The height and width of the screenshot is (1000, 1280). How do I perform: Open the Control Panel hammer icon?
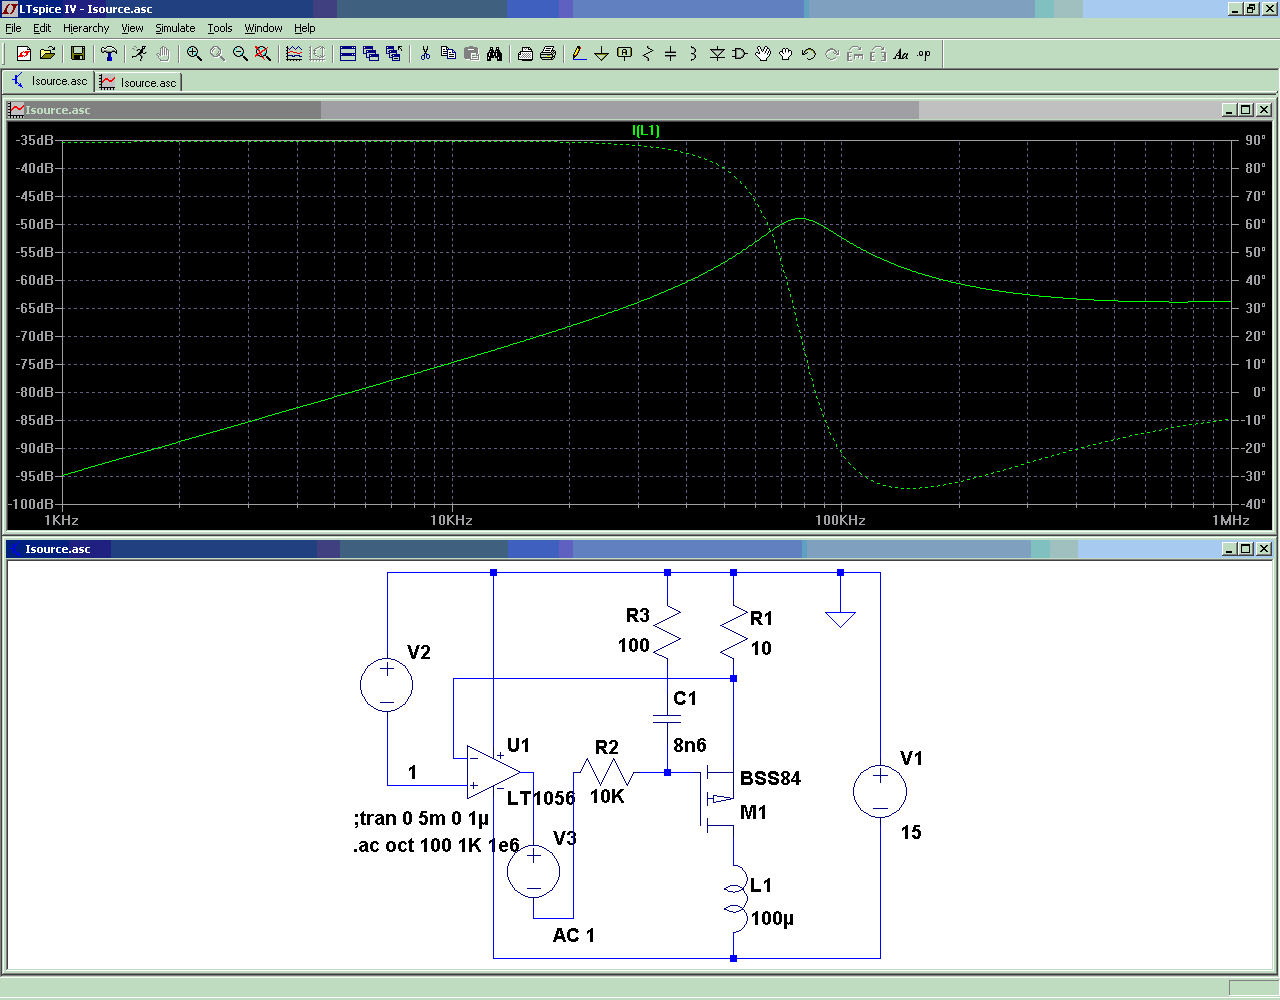(109, 54)
